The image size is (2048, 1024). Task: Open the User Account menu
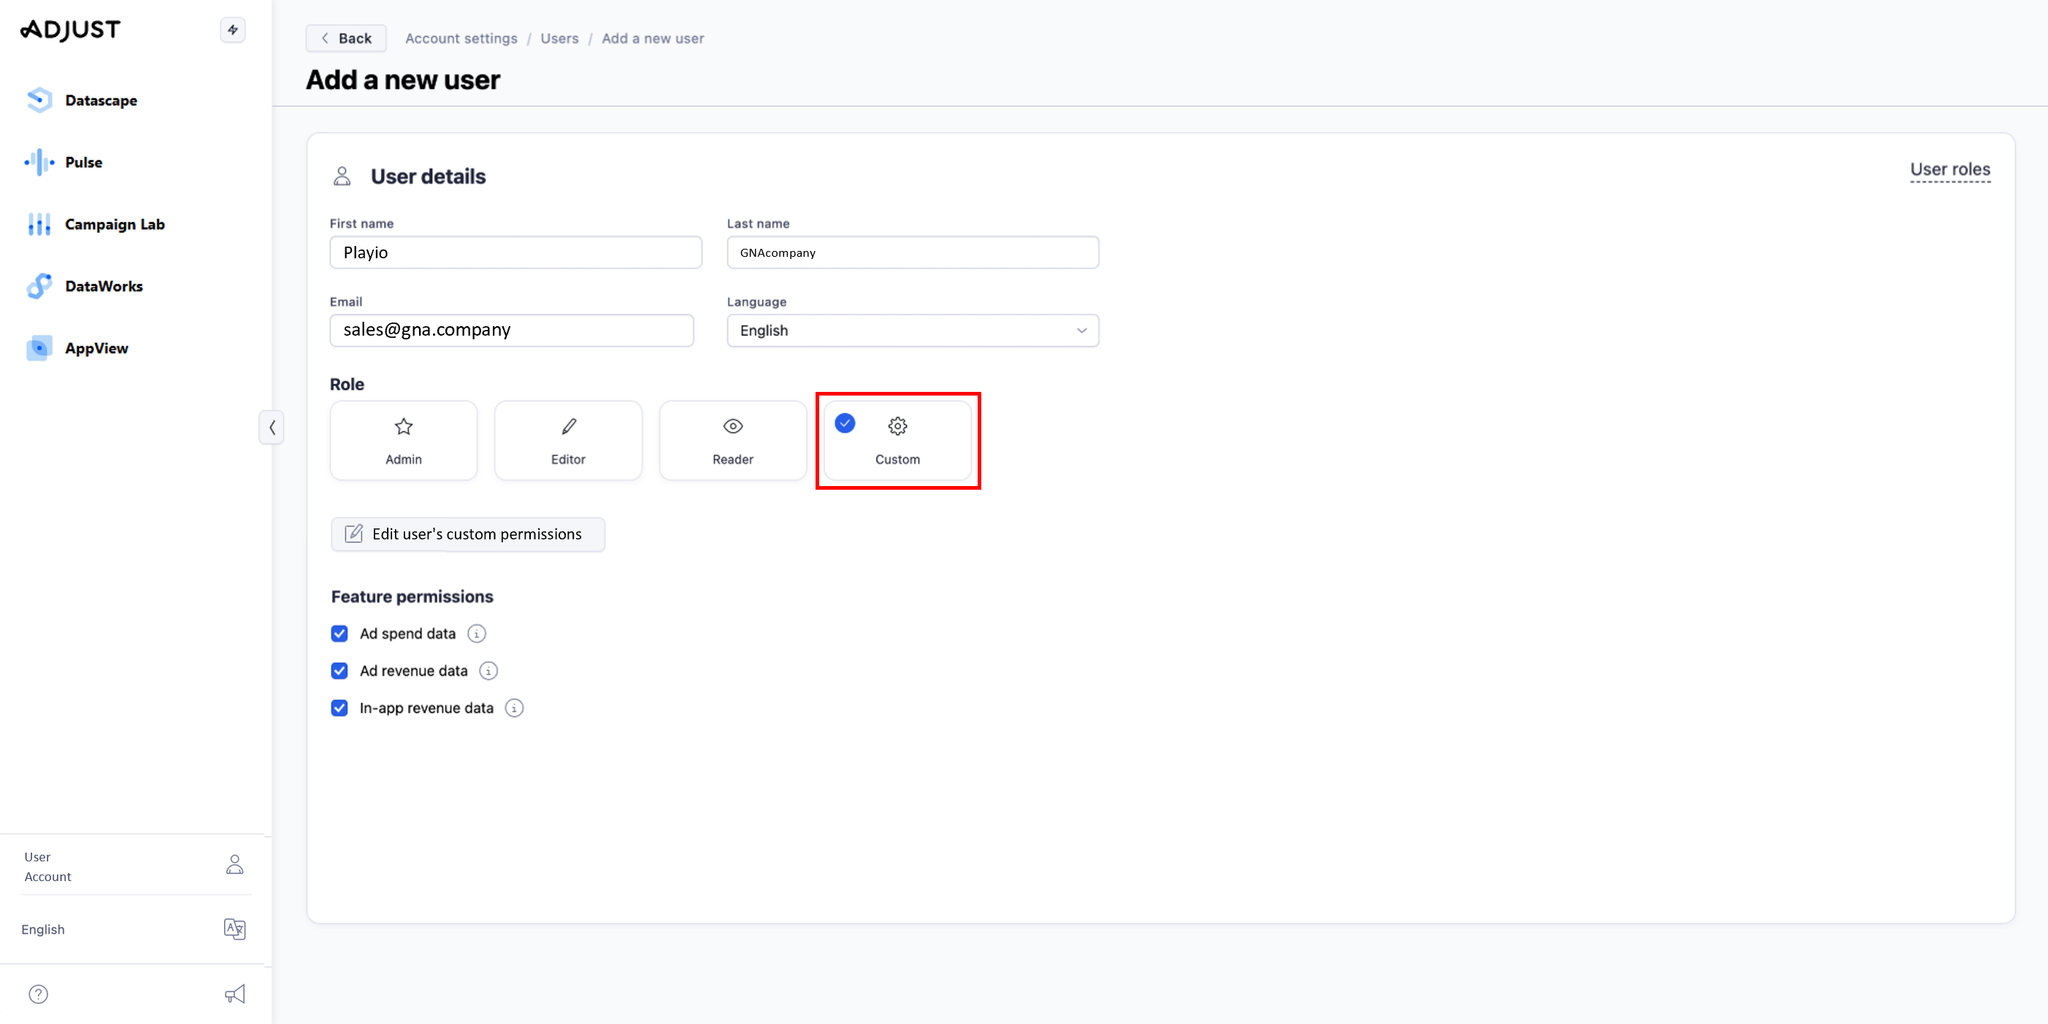pyautogui.click(x=135, y=866)
